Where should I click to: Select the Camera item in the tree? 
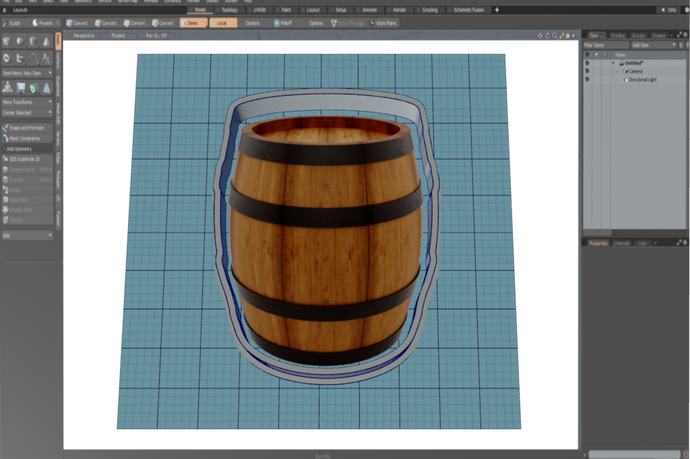[636, 72]
